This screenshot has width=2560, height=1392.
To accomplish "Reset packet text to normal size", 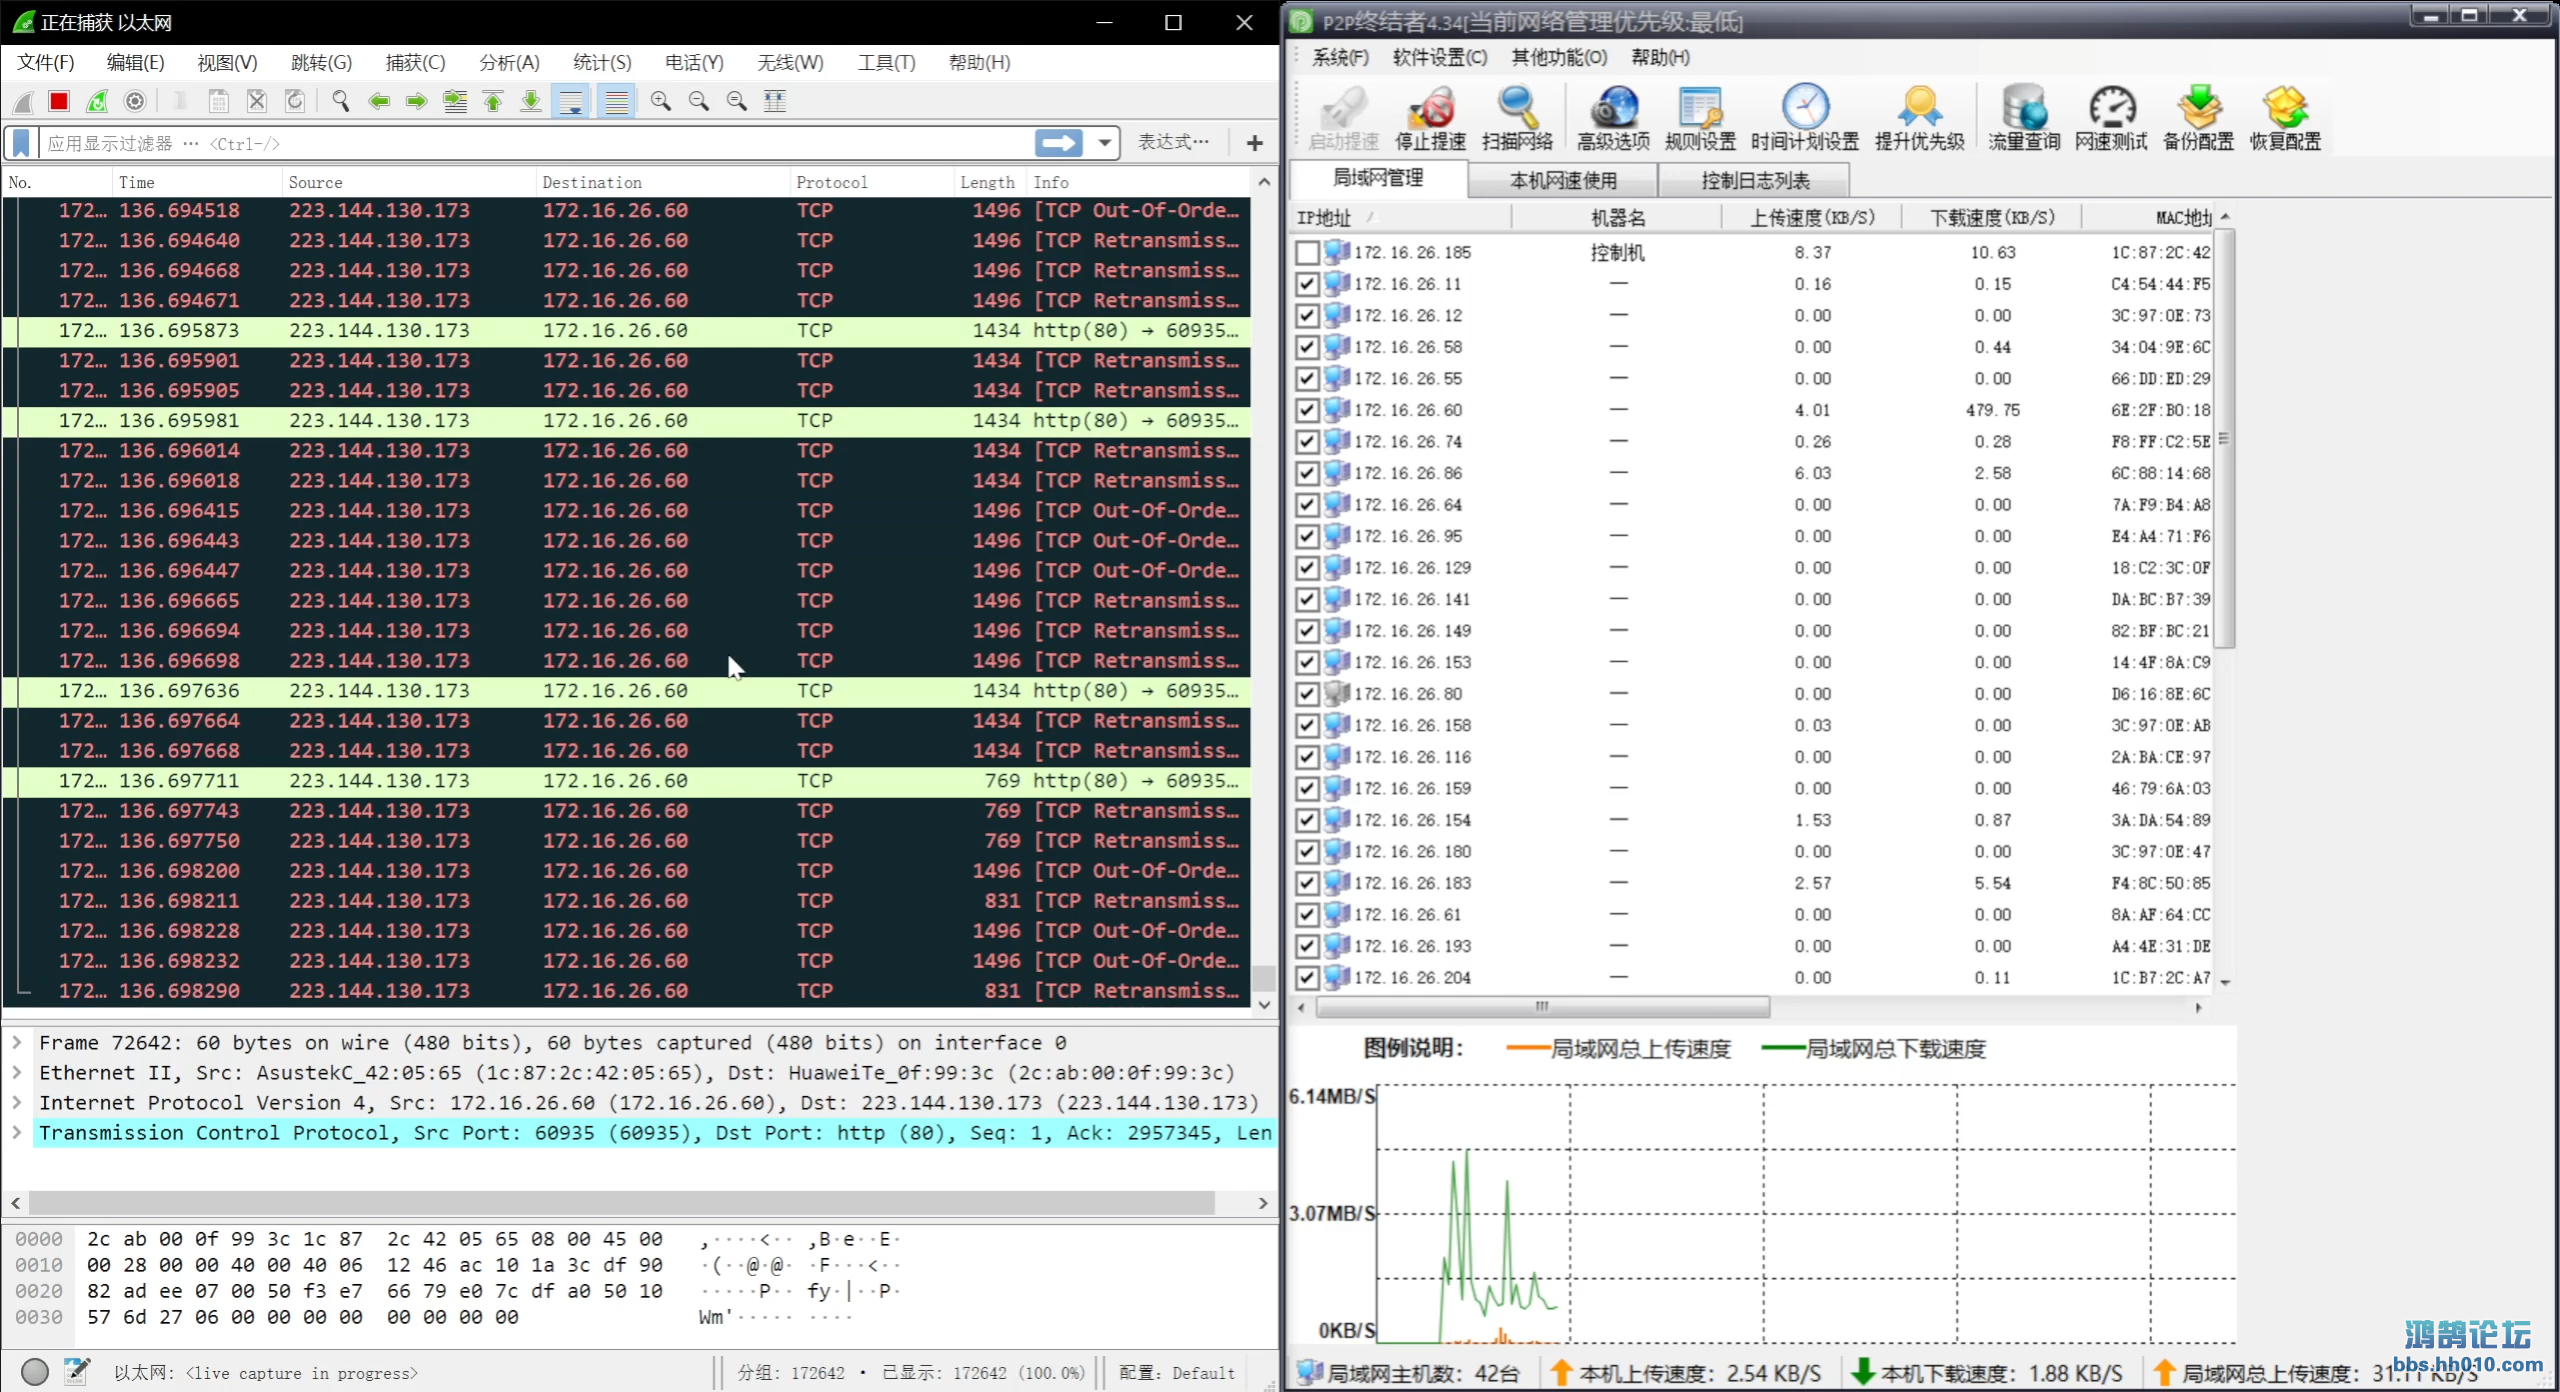I will [x=737, y=101].
